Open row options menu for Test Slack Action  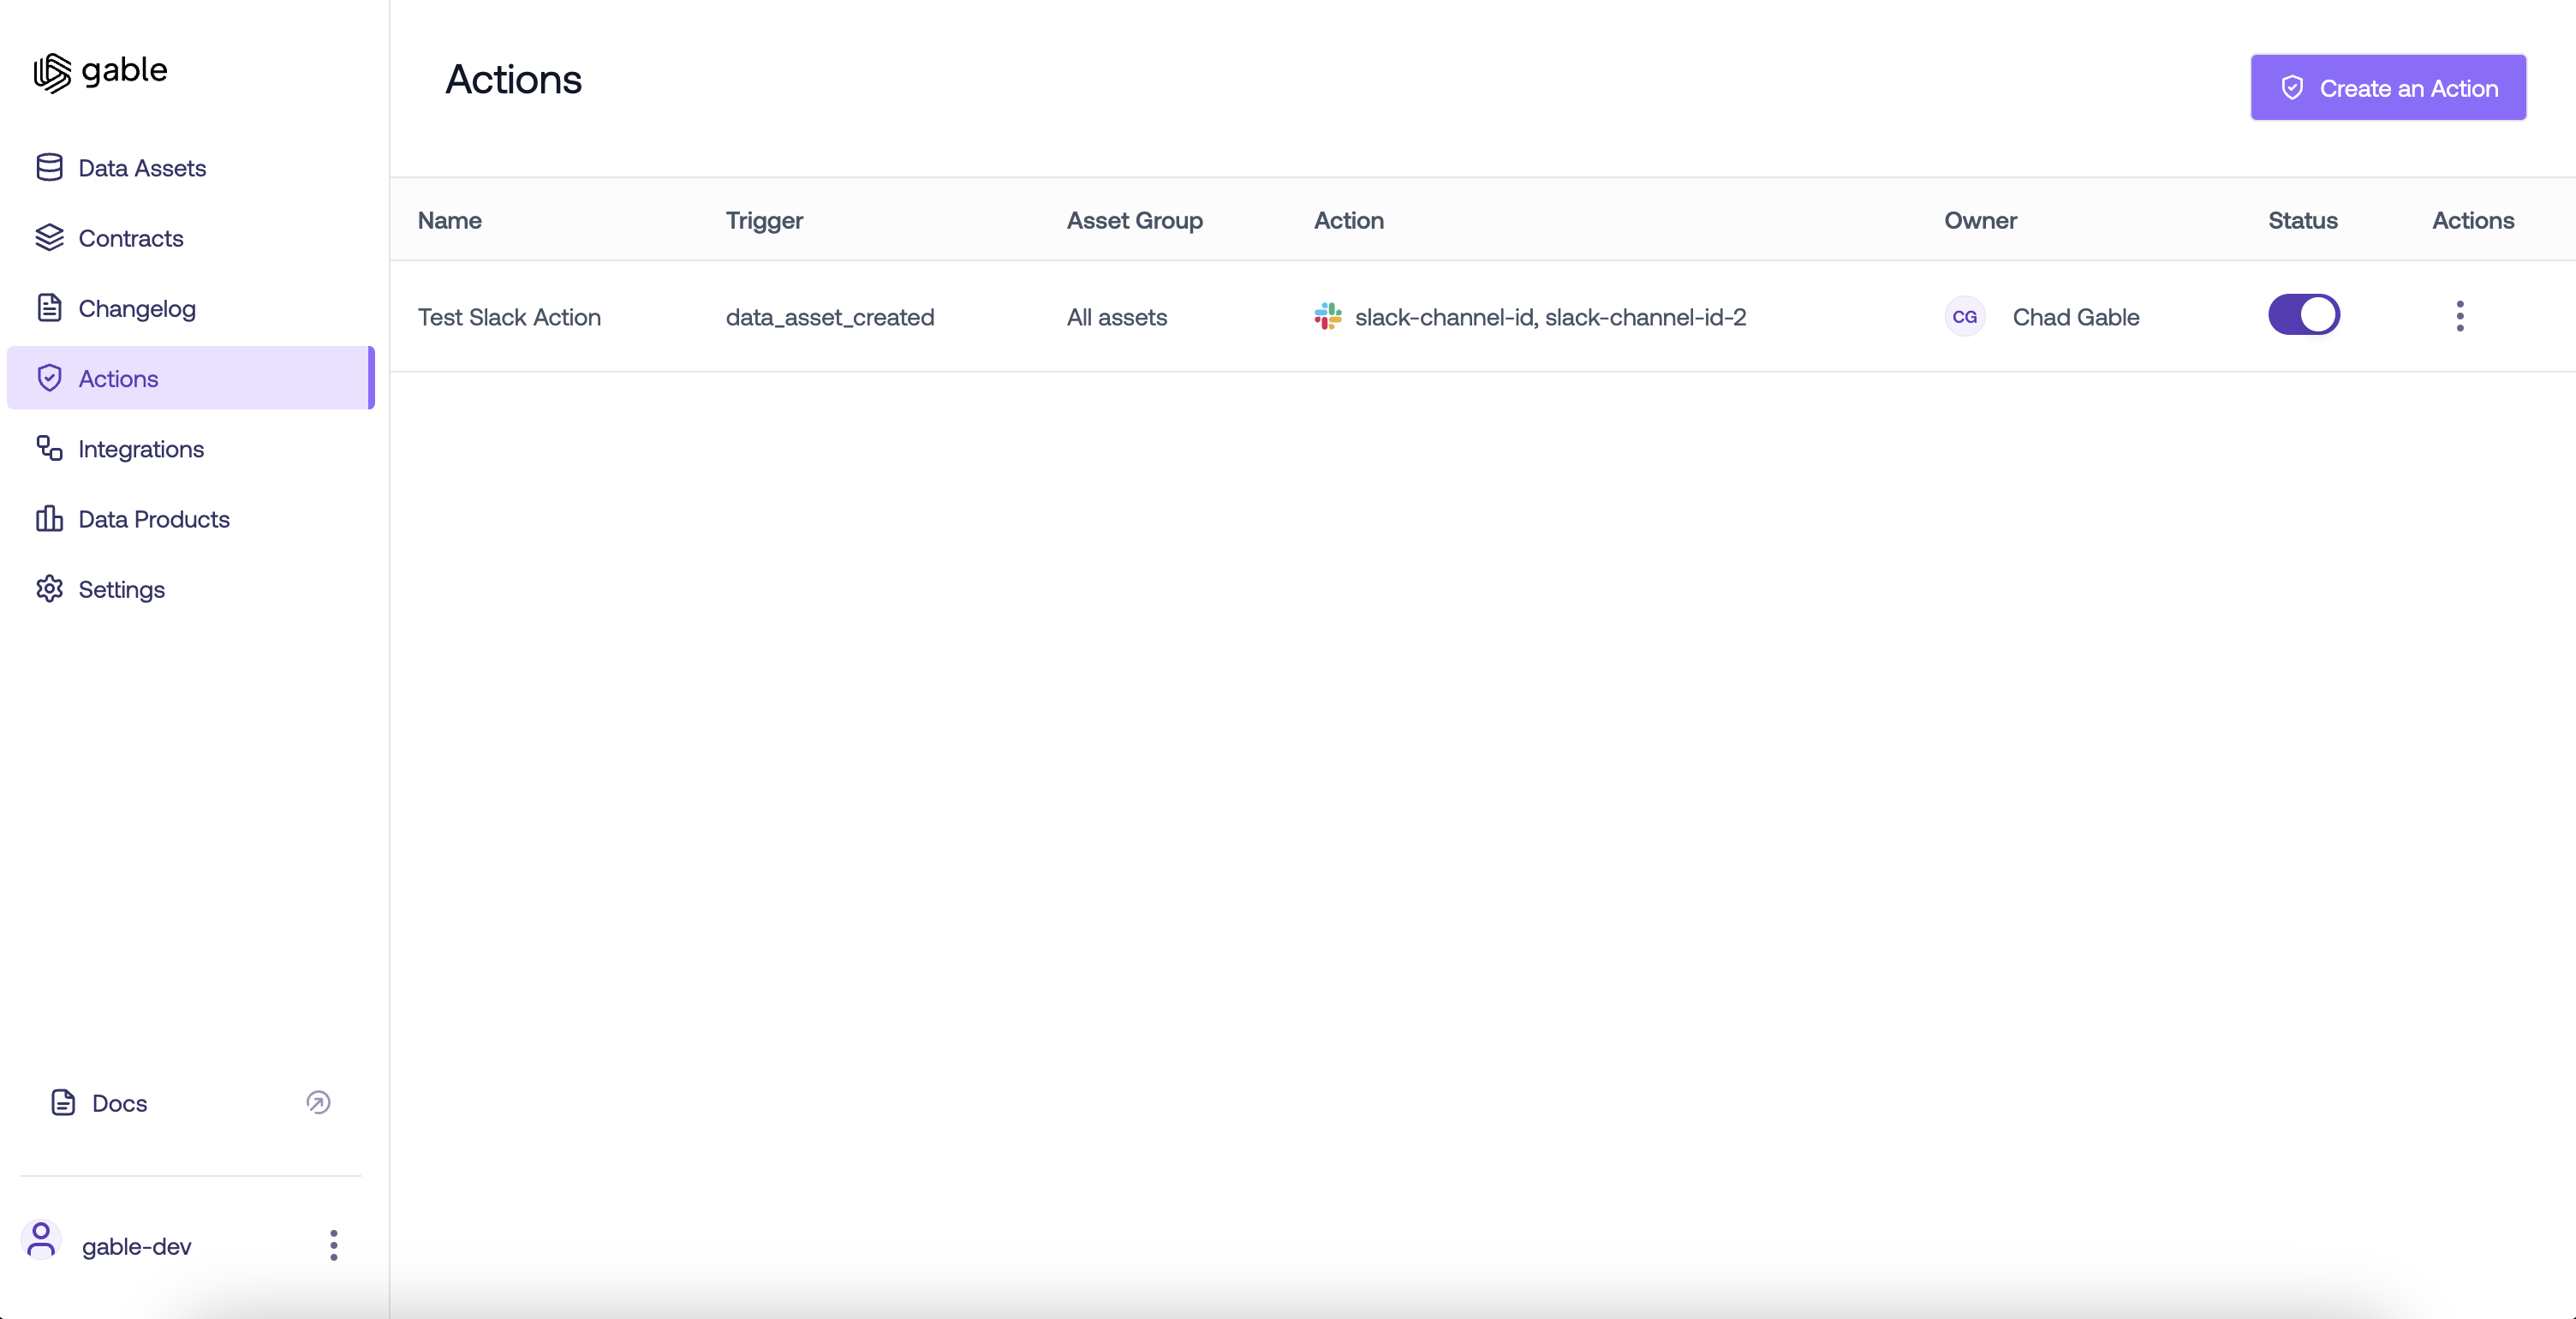click(2459, 316)
